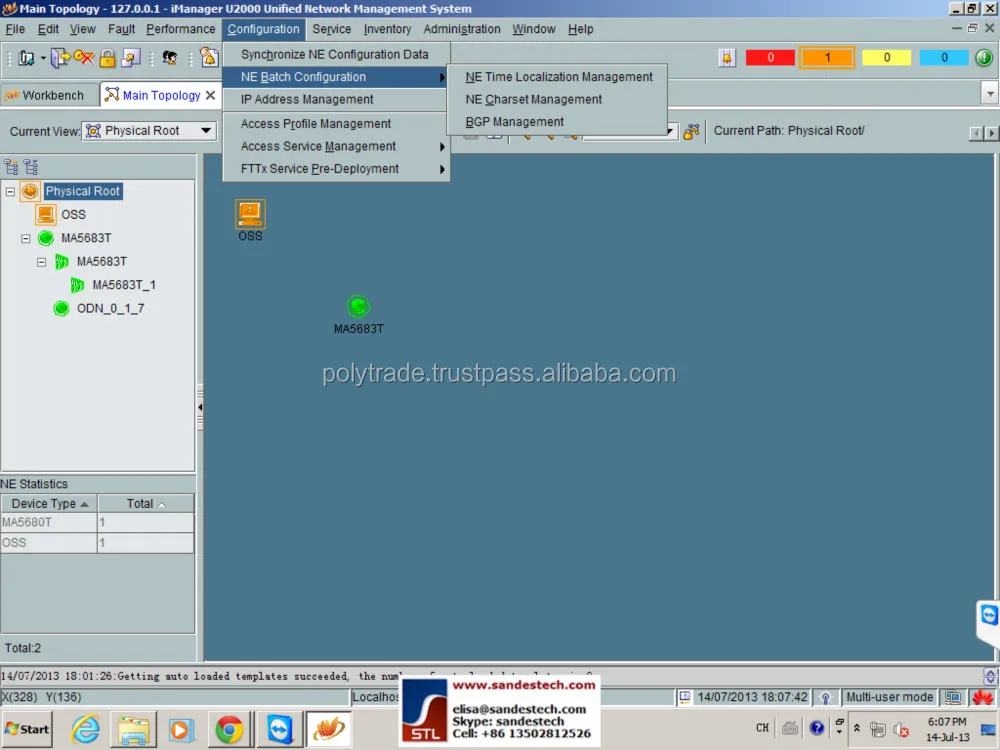The height and width of the screenshot is (750, 1000).
Task: Open the tab list dropdown at right end
Action: tap(990, 94)
